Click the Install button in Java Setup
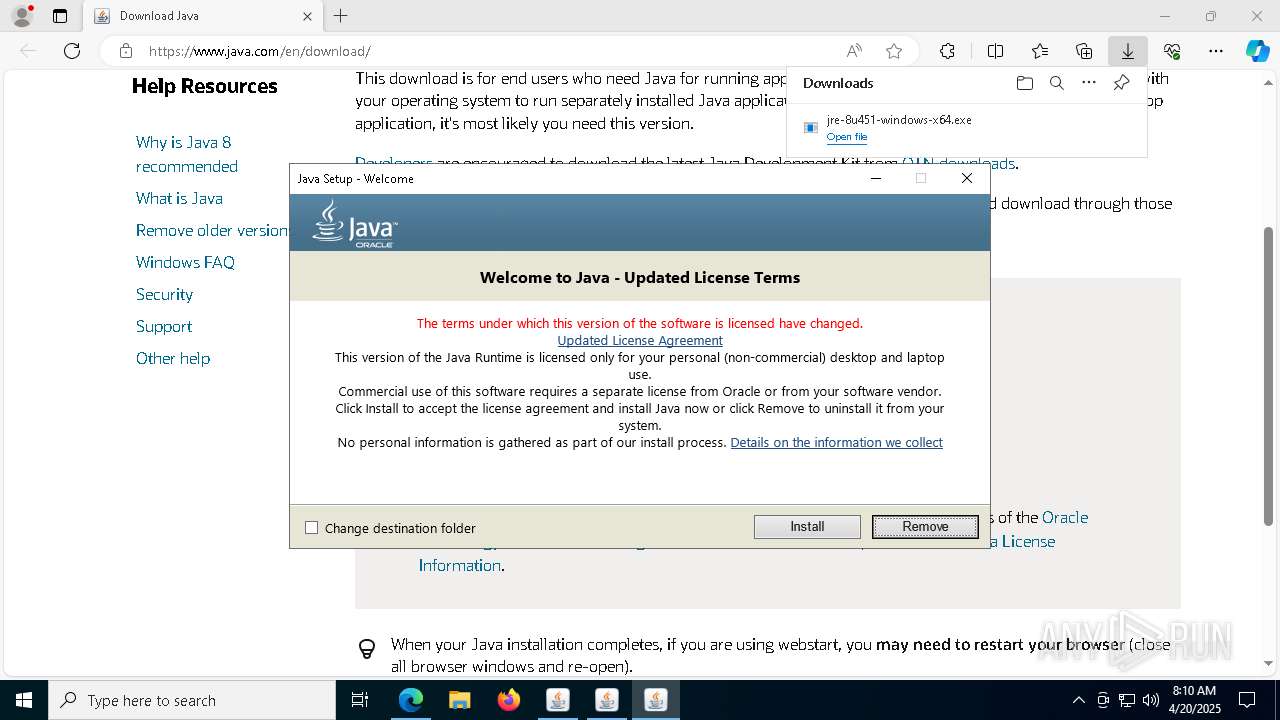Viewport: 1280px width, 720px height. point(807,527)
